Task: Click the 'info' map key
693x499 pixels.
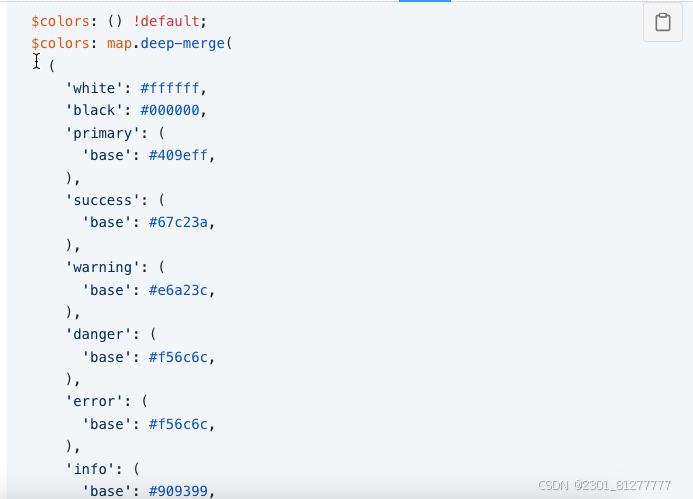Action: (90, 469)
